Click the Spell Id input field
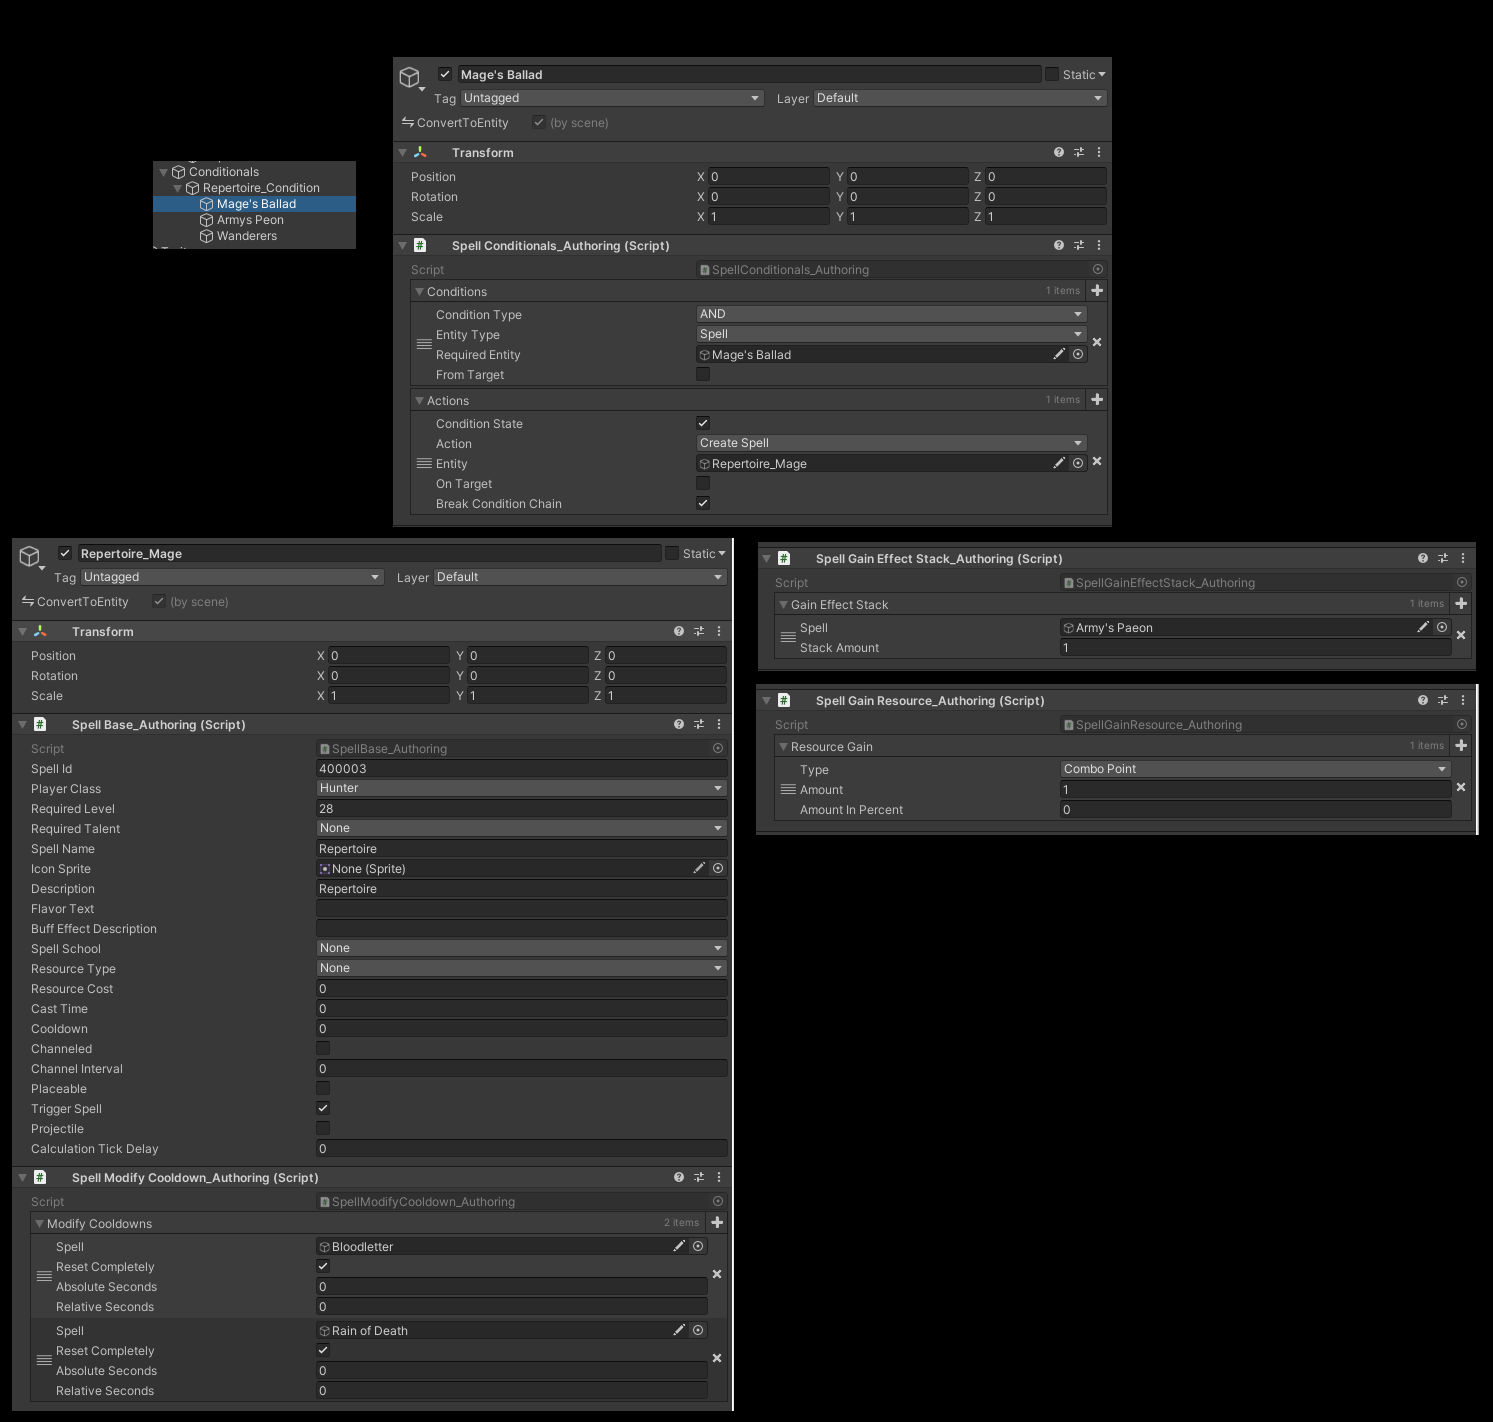 (x=520, y=769)
